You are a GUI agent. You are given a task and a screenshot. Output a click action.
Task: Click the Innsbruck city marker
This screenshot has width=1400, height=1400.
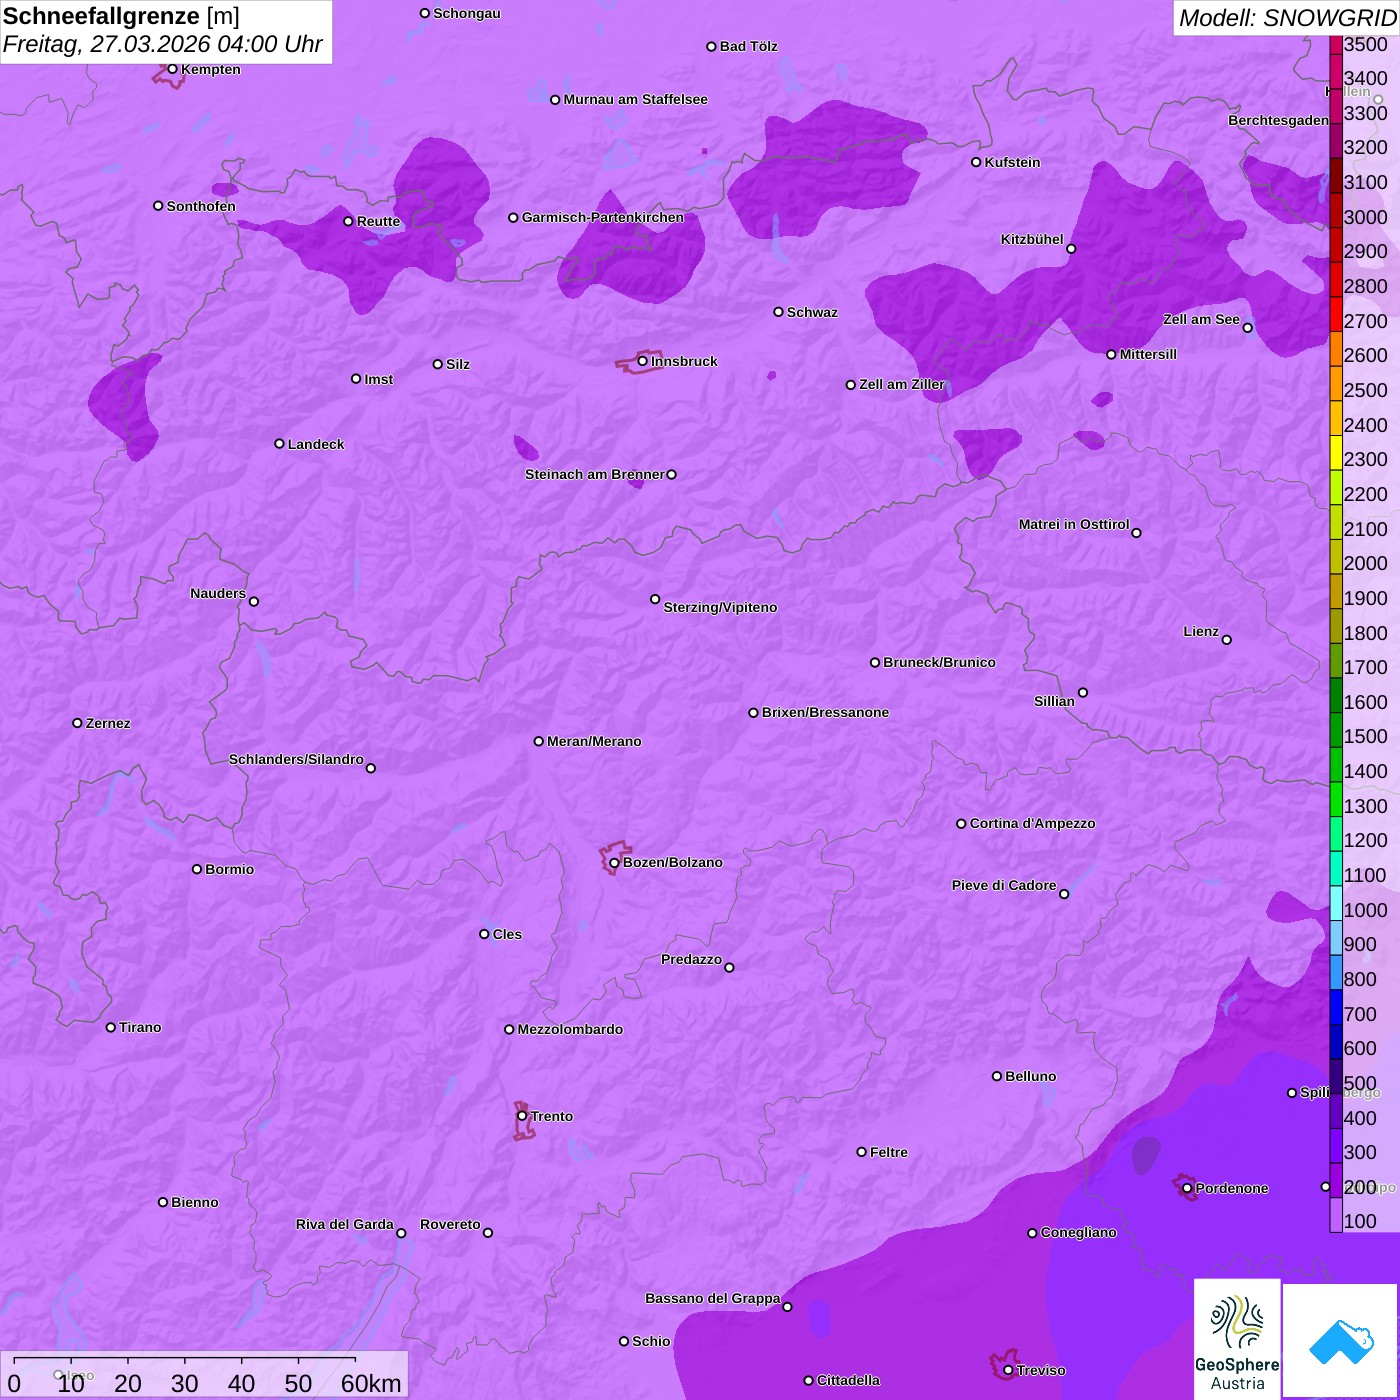pos(642,361)
